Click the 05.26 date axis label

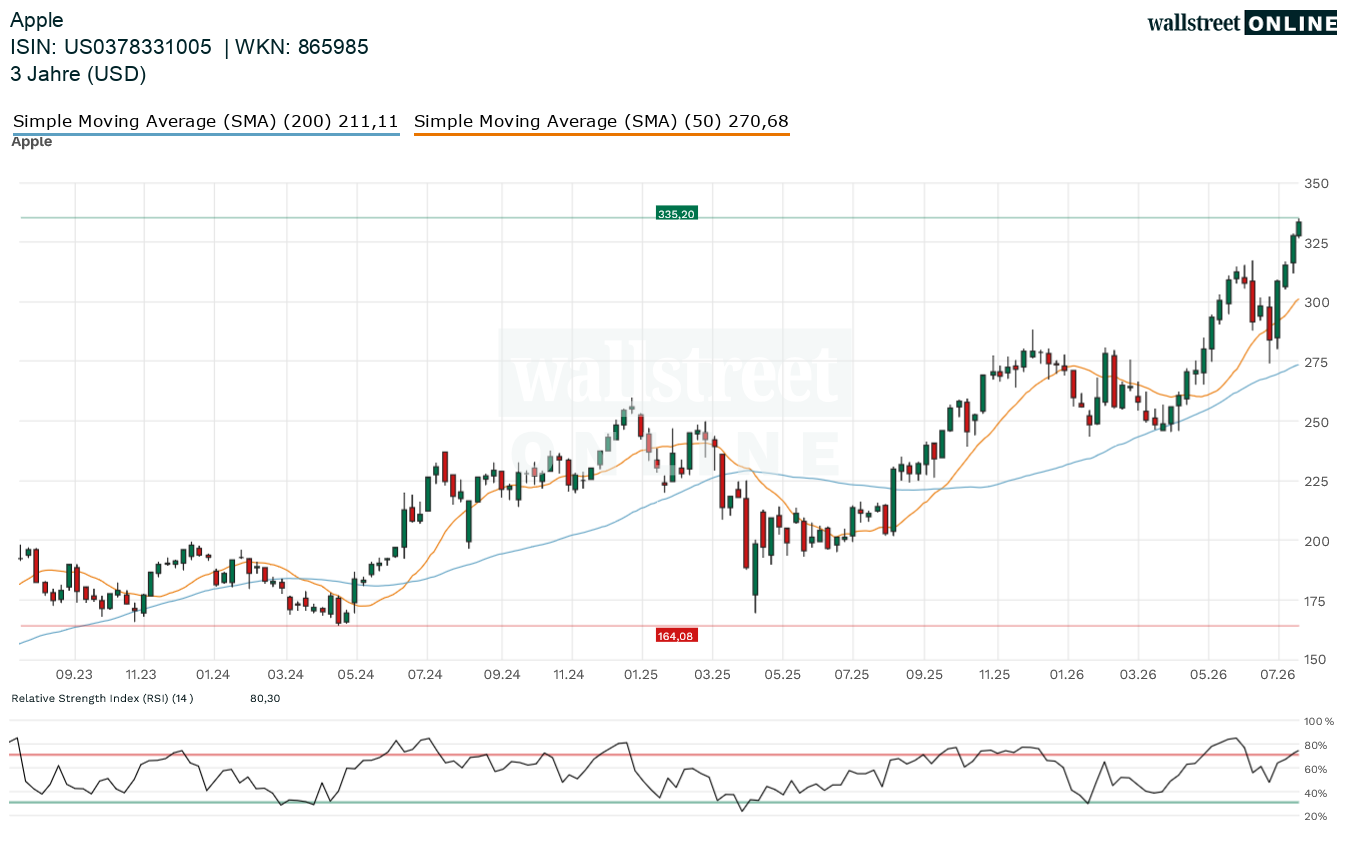[x=1209, y=675]
